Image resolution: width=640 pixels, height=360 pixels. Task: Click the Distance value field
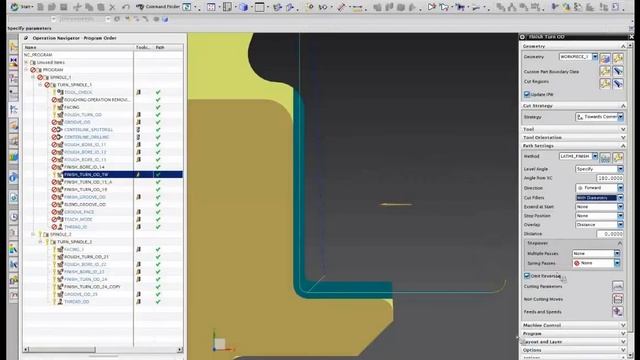pyautogui.click(x=610, y=234)
